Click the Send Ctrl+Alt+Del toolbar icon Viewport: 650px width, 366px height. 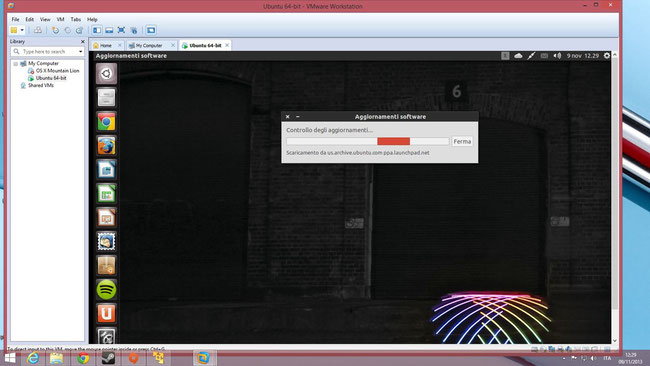(x=38, y=30)
